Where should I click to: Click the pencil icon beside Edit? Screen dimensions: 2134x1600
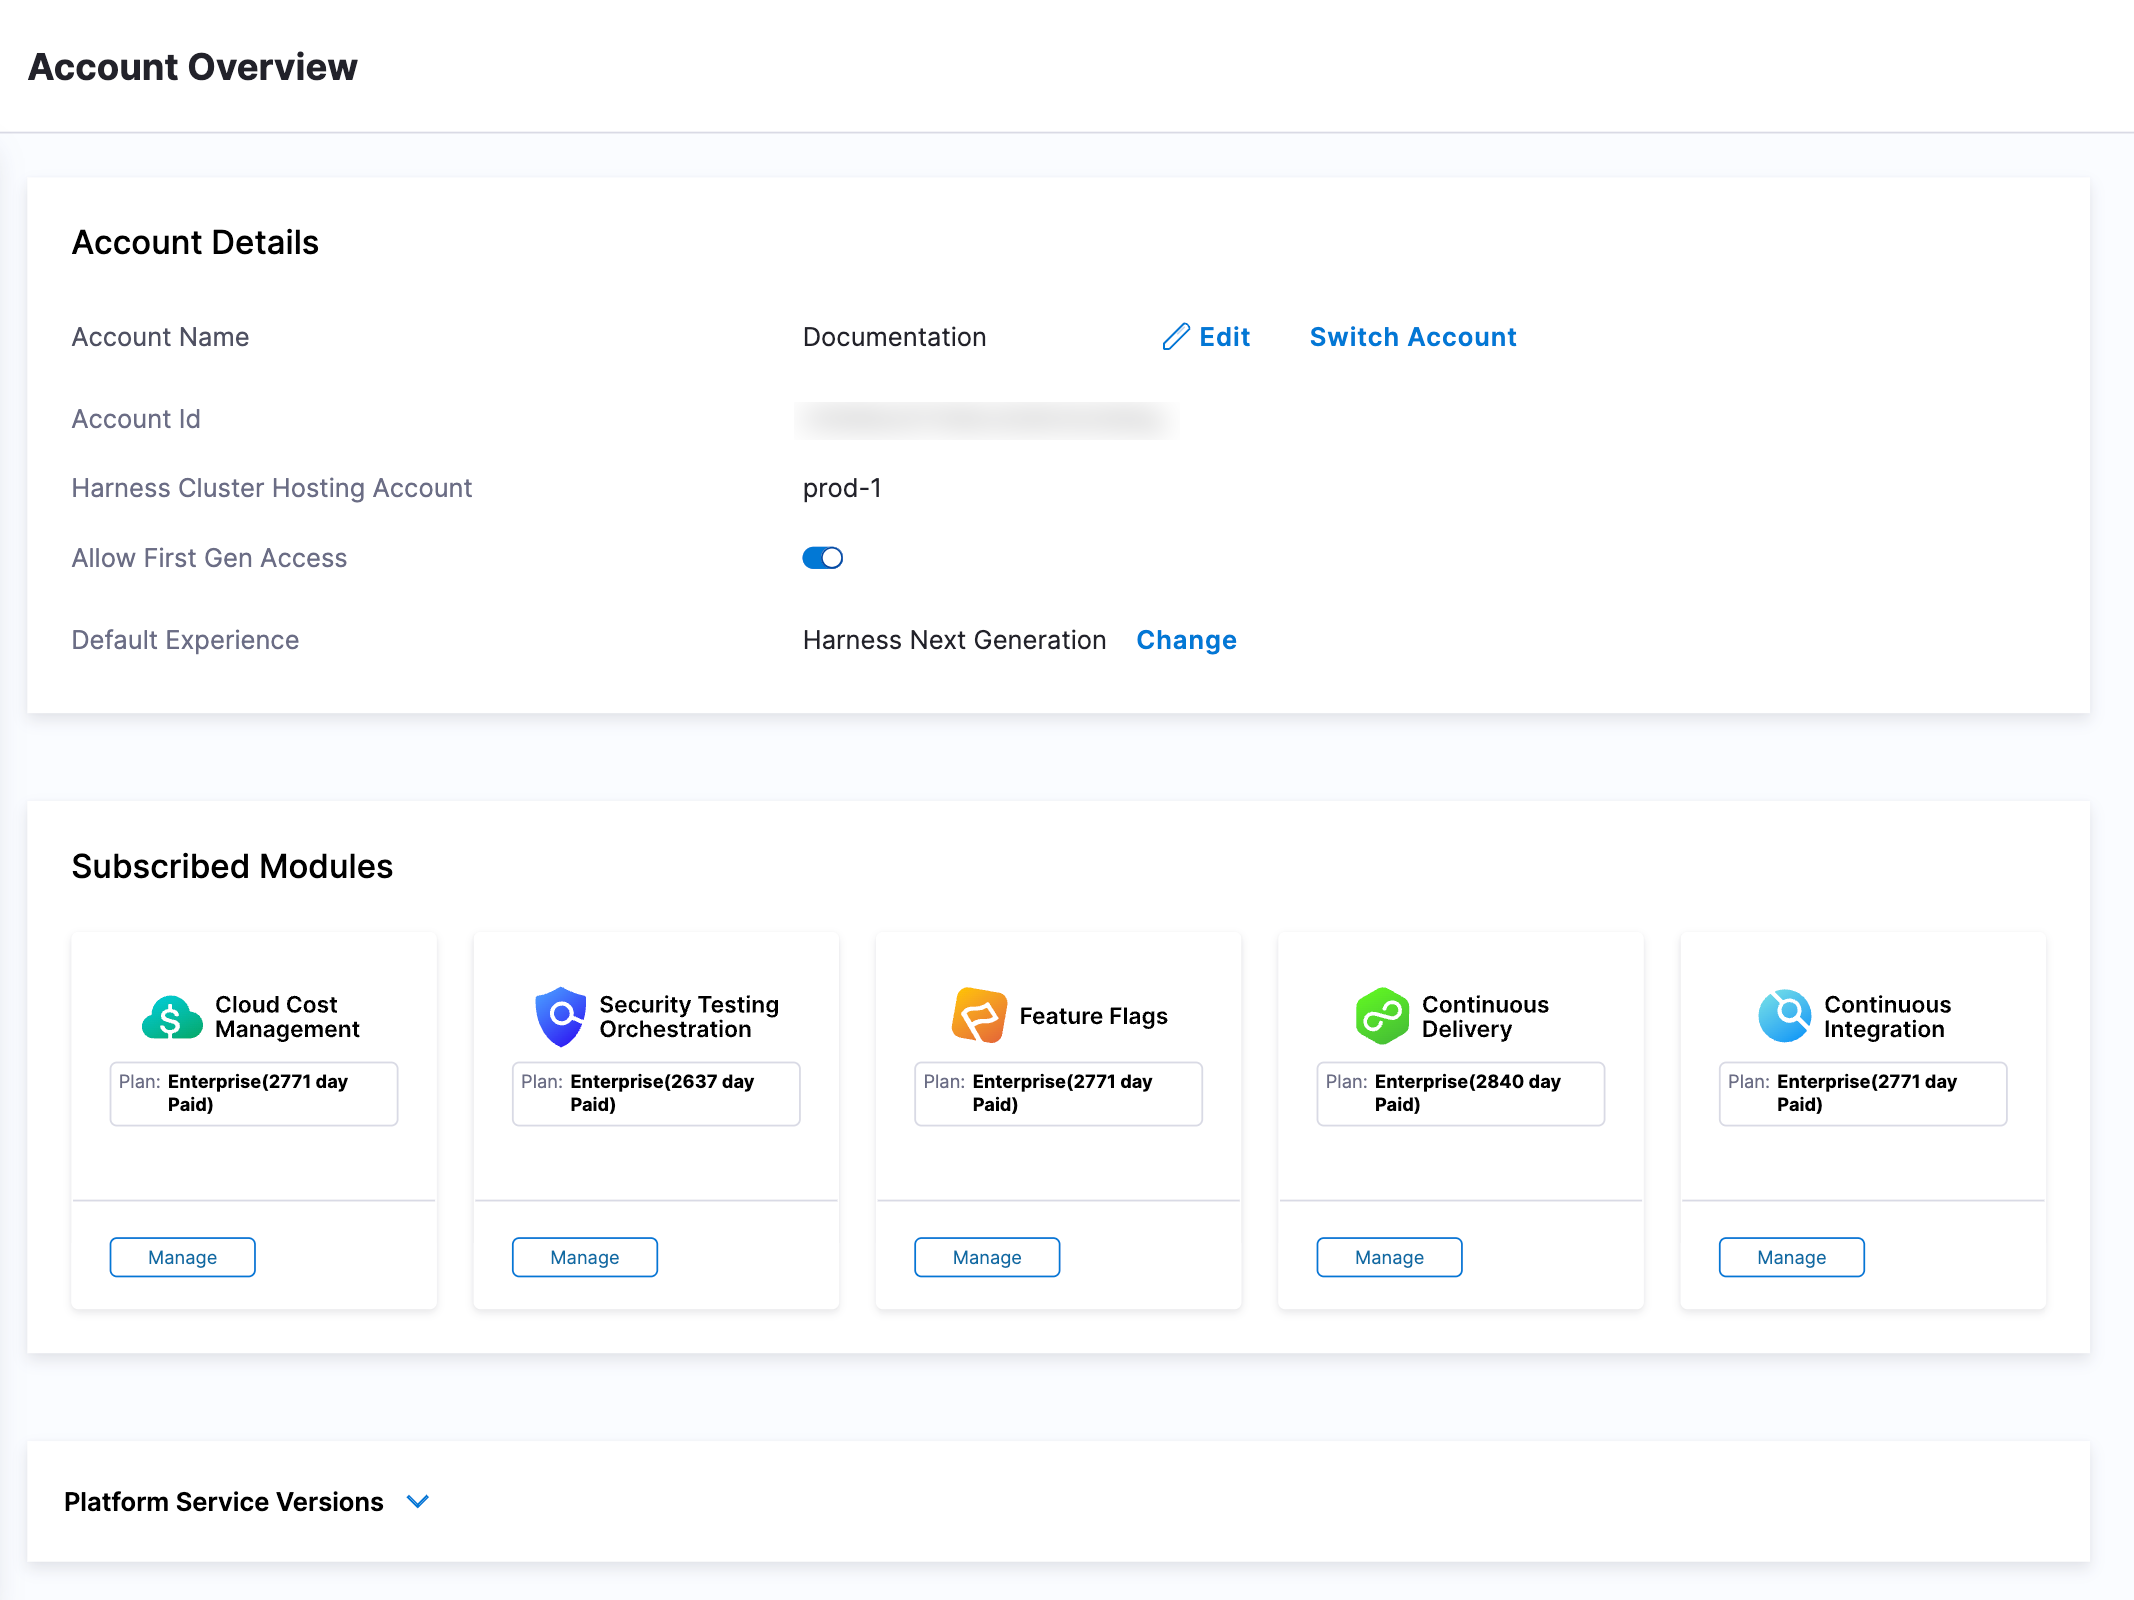pyautogui.click(x=1176, y=337)
